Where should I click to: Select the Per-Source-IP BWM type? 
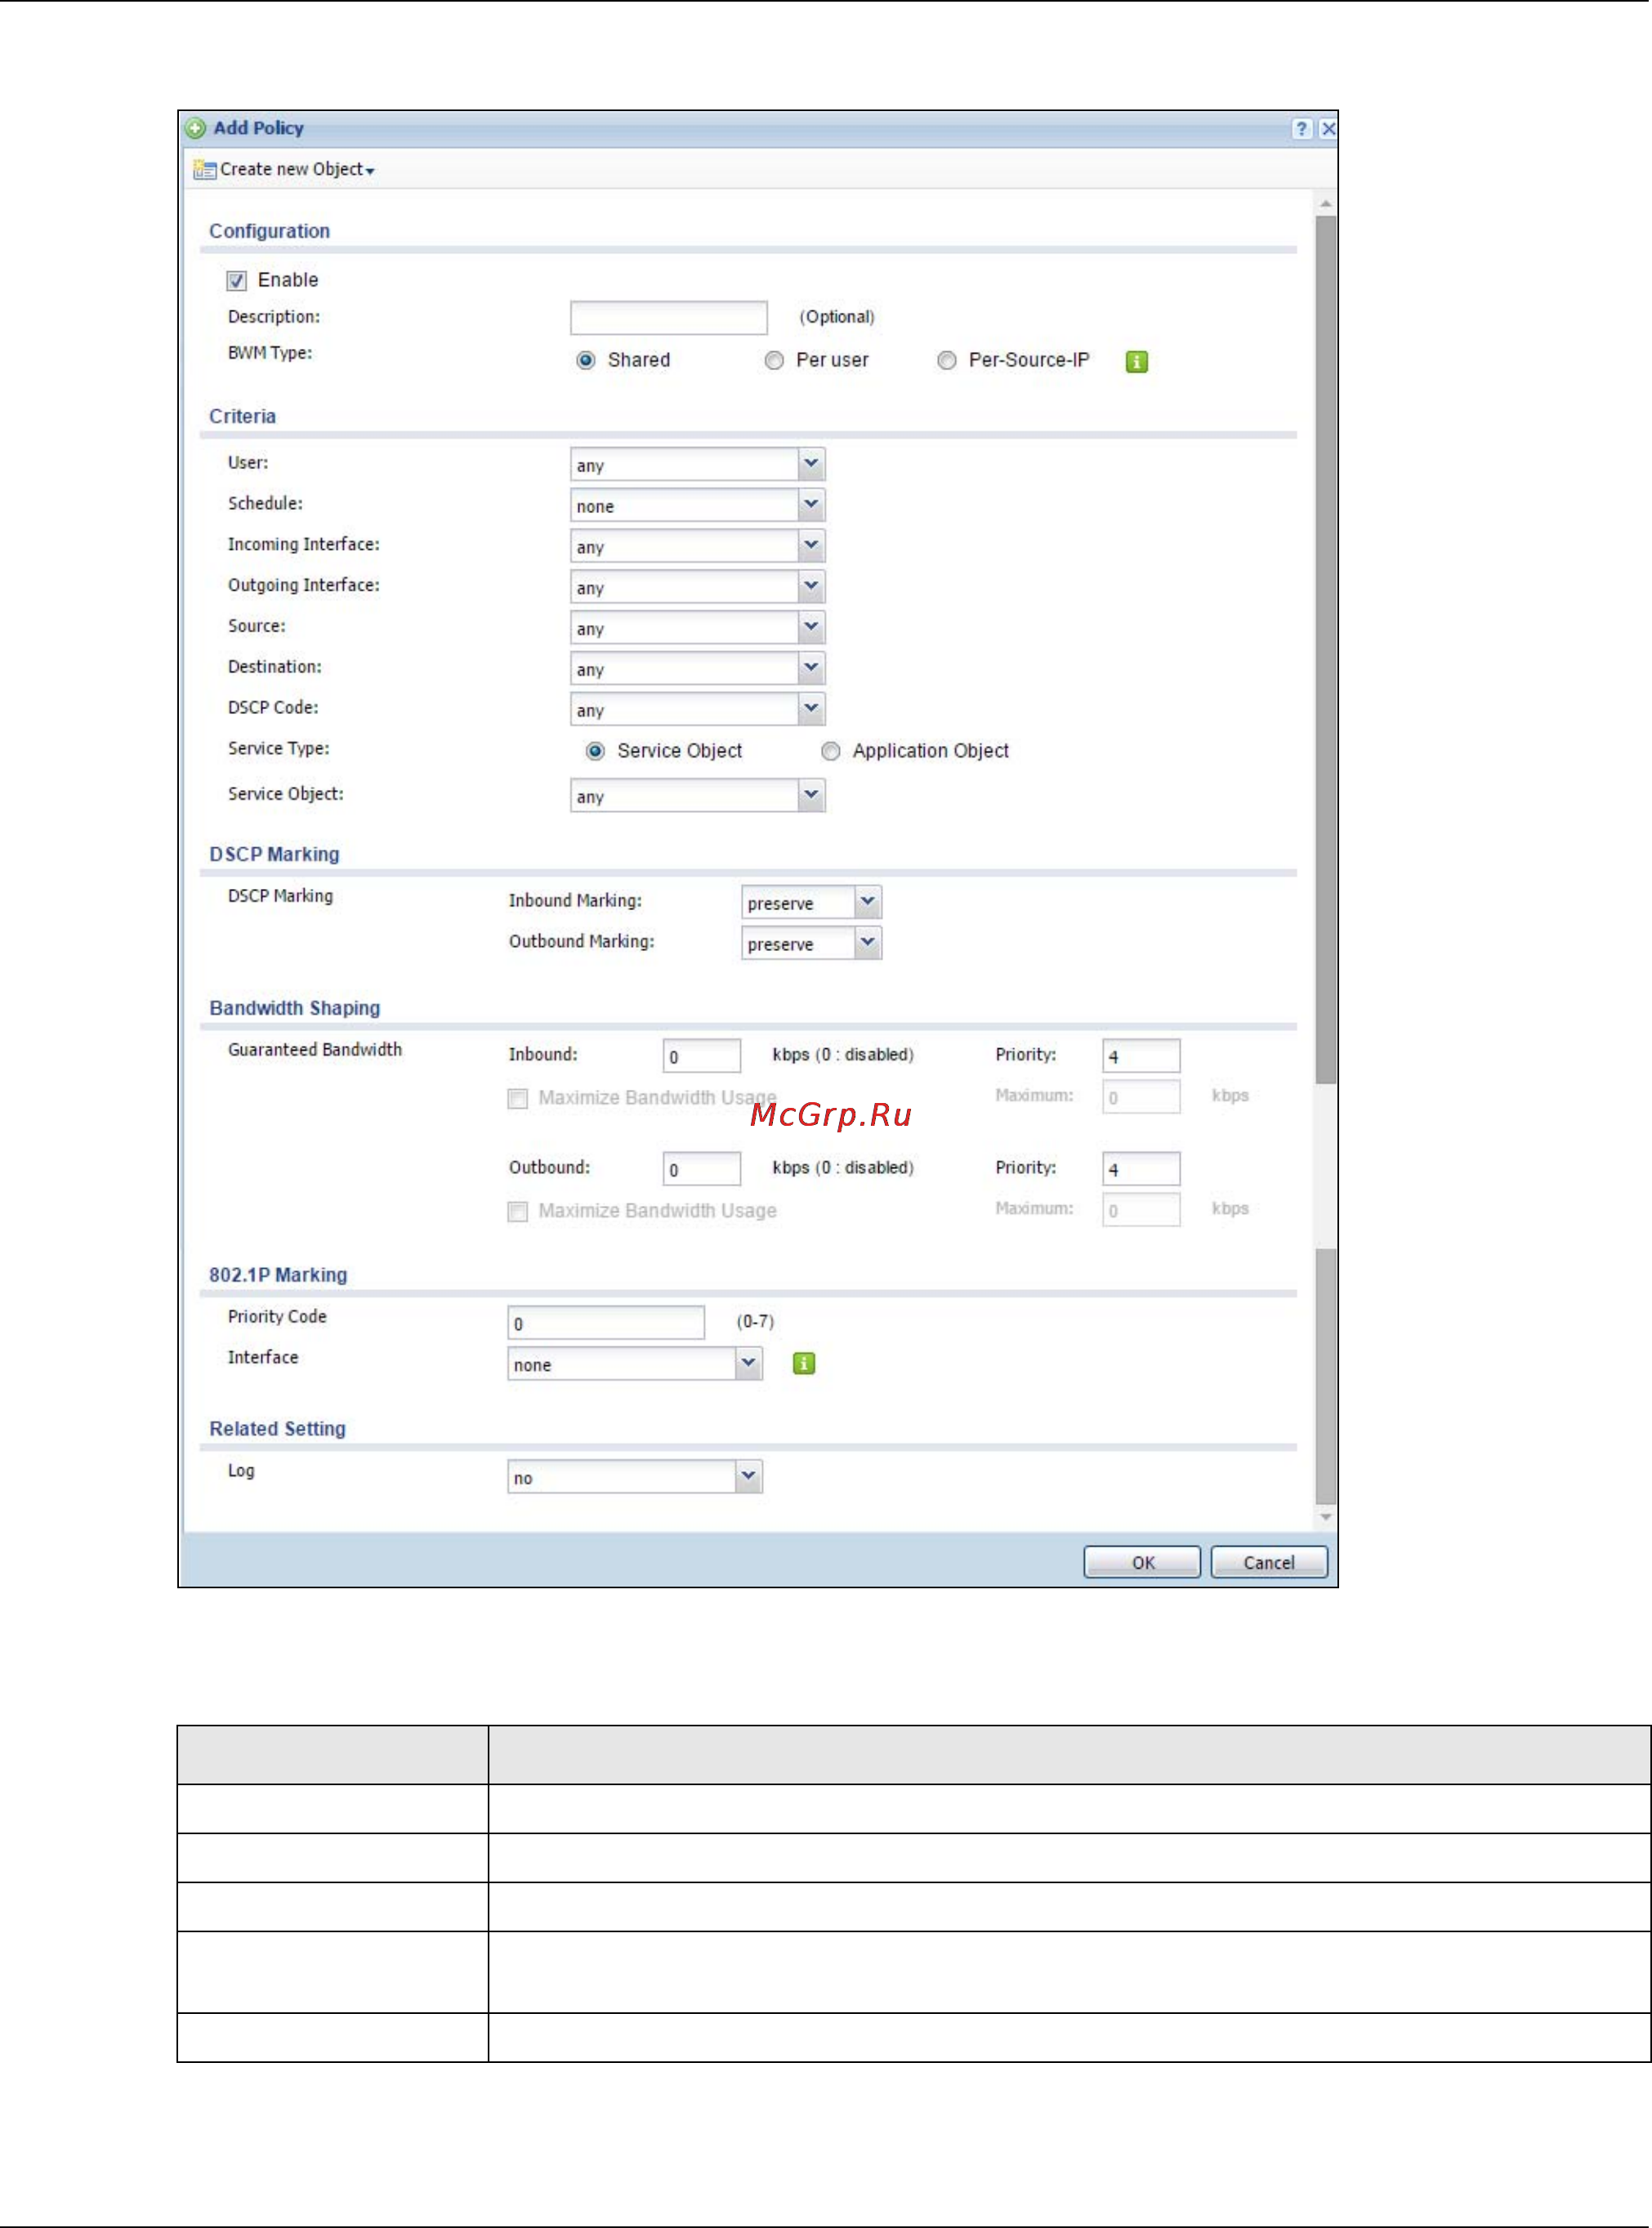pos(946,360)
